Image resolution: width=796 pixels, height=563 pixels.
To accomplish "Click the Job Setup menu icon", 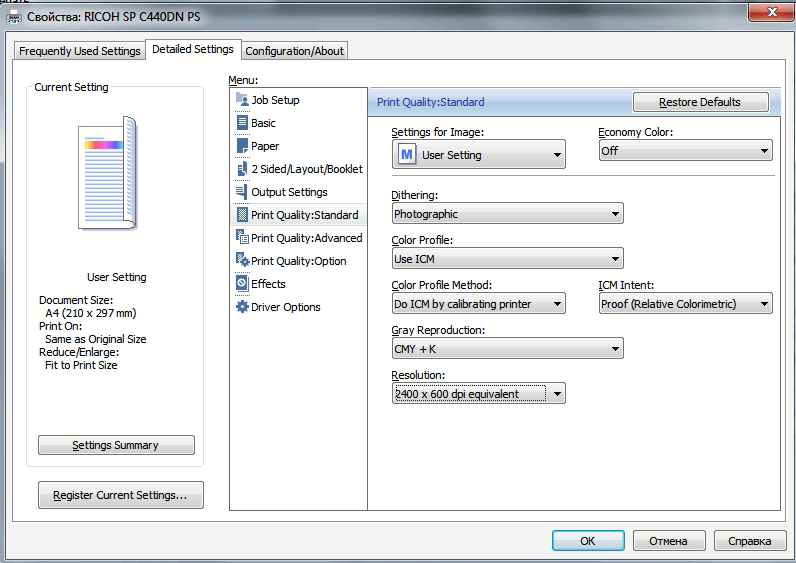I will (242, 100).
